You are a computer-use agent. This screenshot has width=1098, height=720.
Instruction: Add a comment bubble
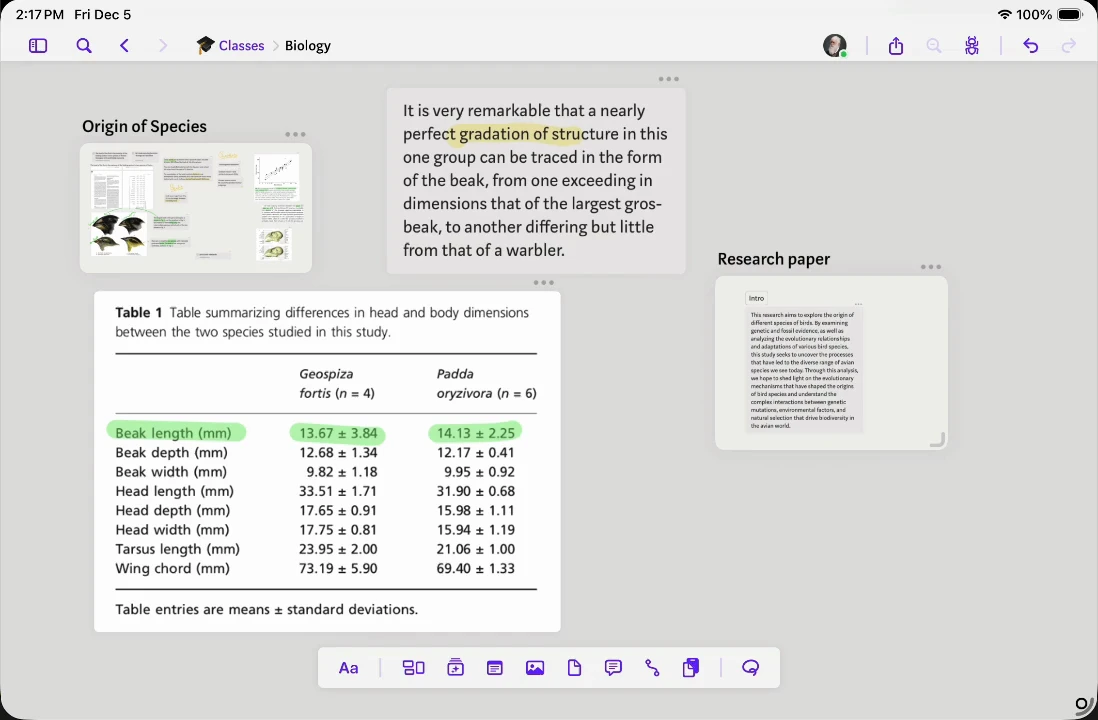pyautogui.click(x=613, y=667)
